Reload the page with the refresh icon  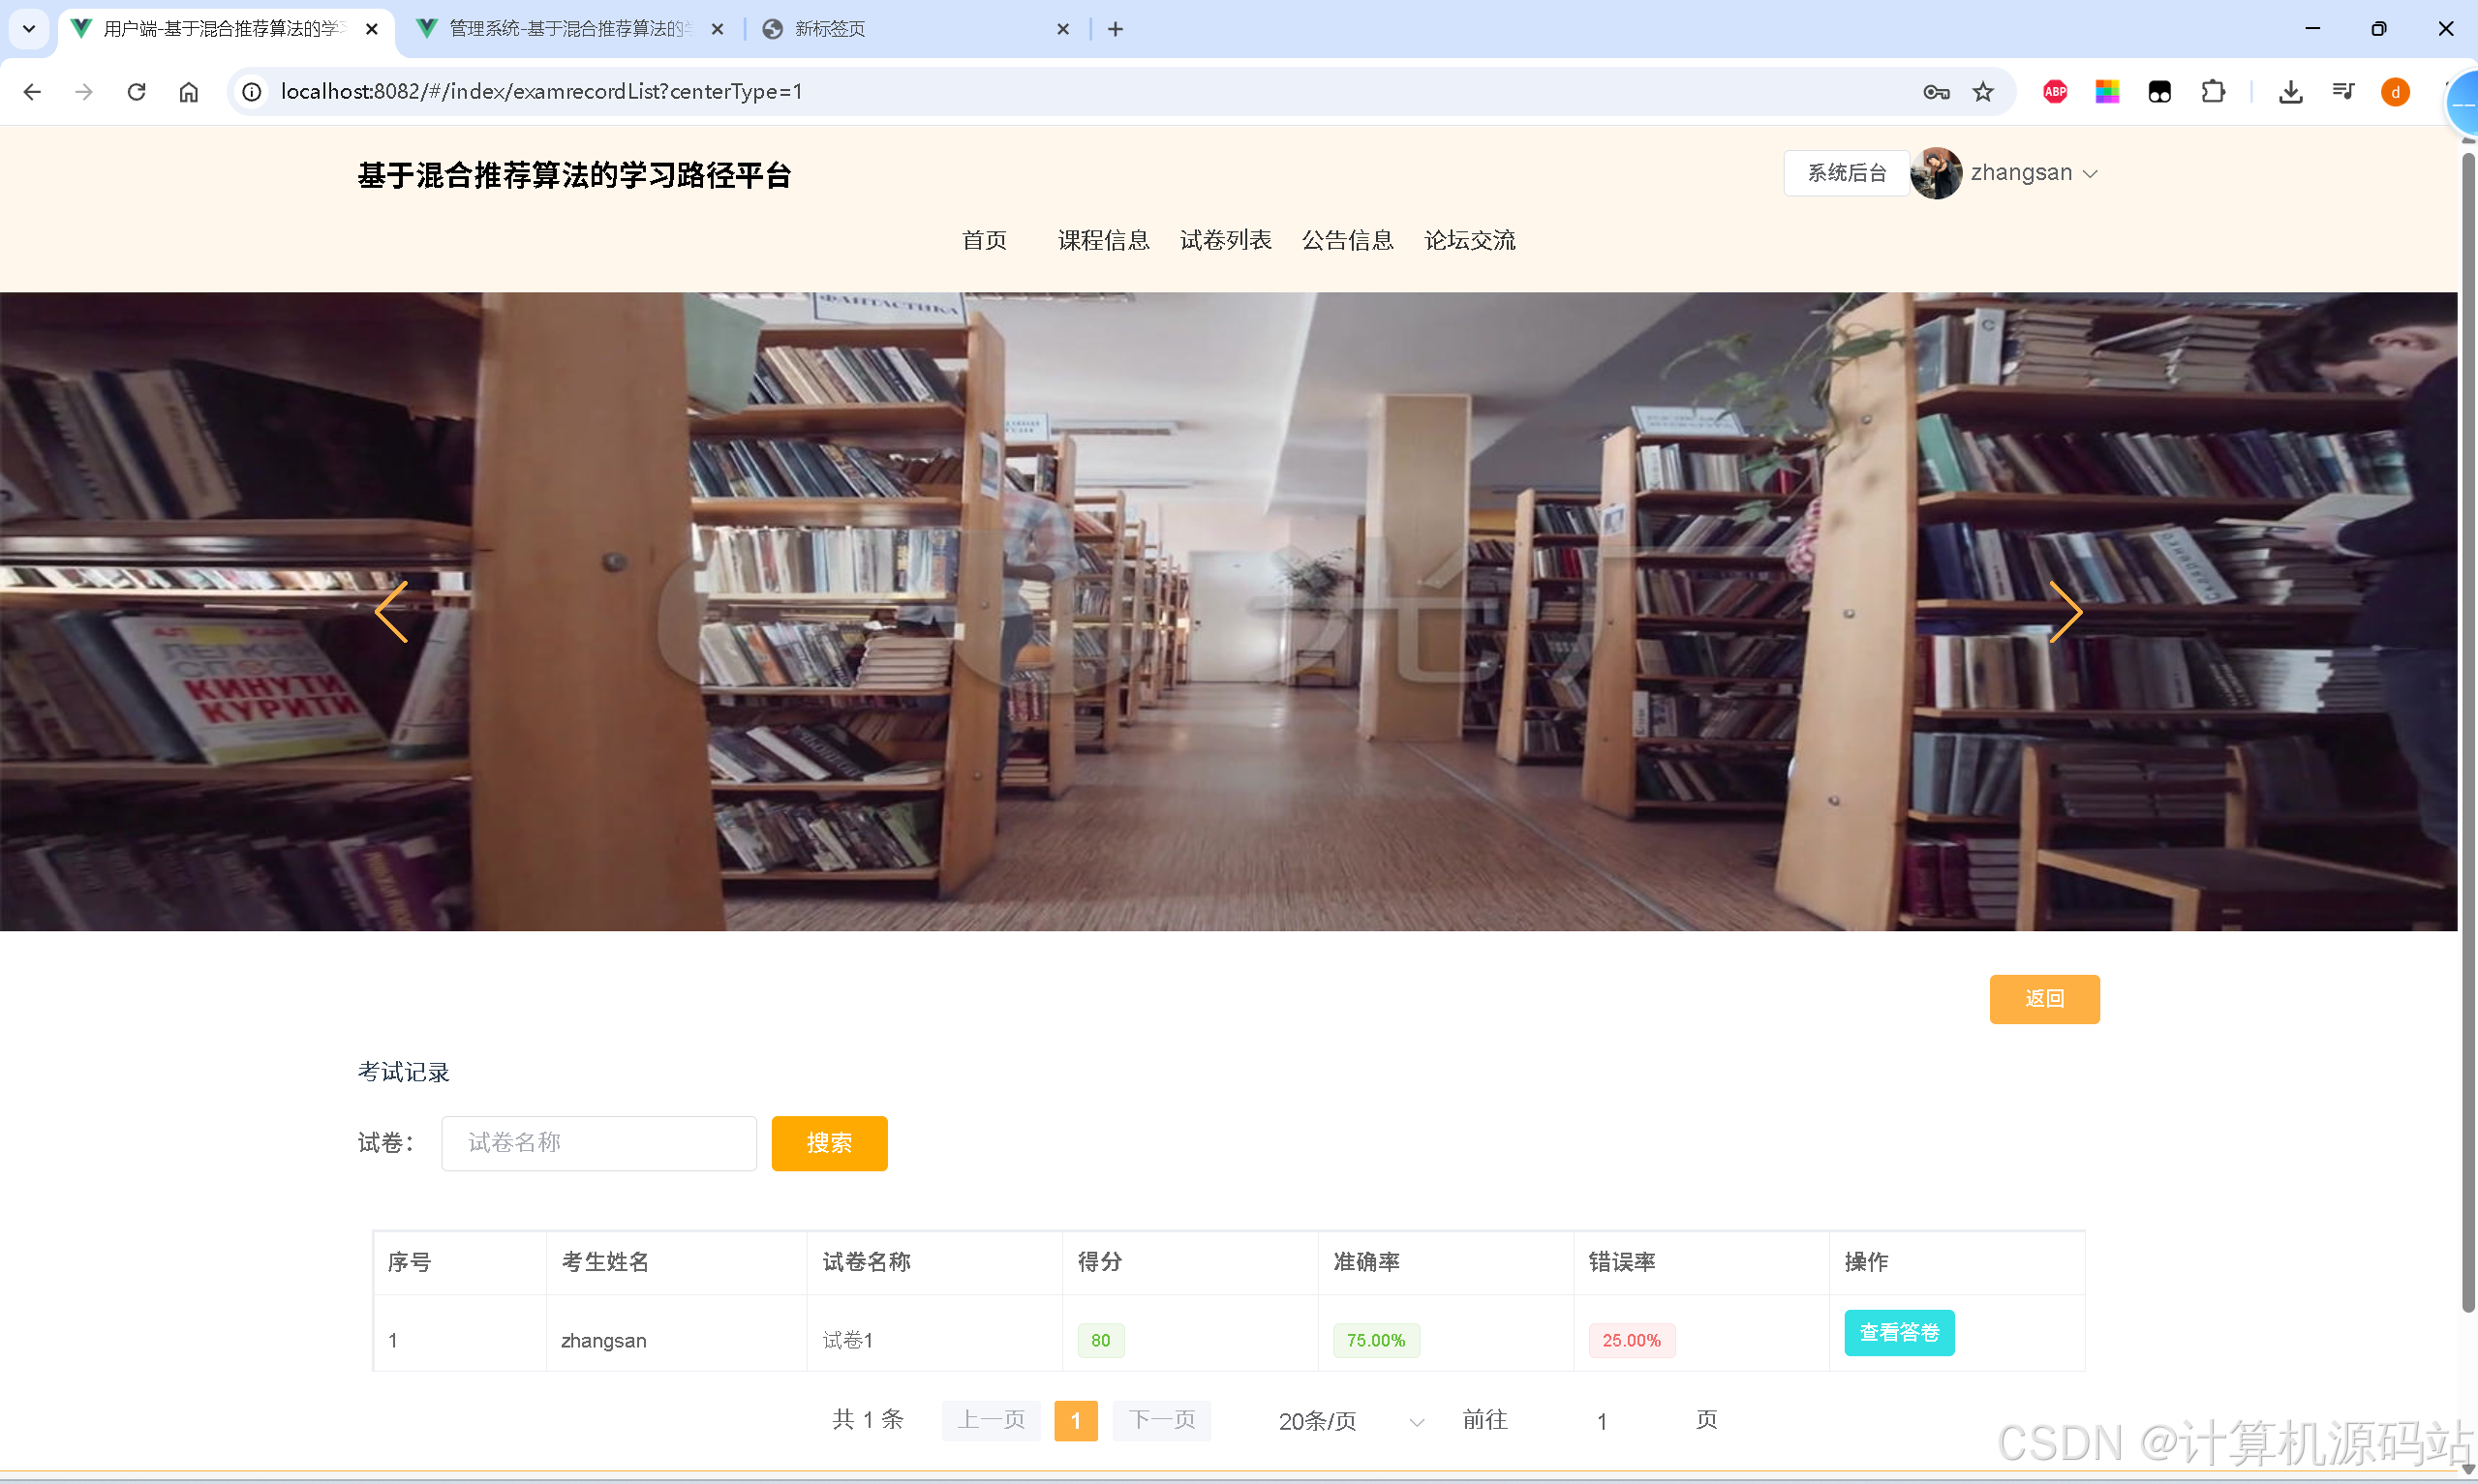[136, 91]
